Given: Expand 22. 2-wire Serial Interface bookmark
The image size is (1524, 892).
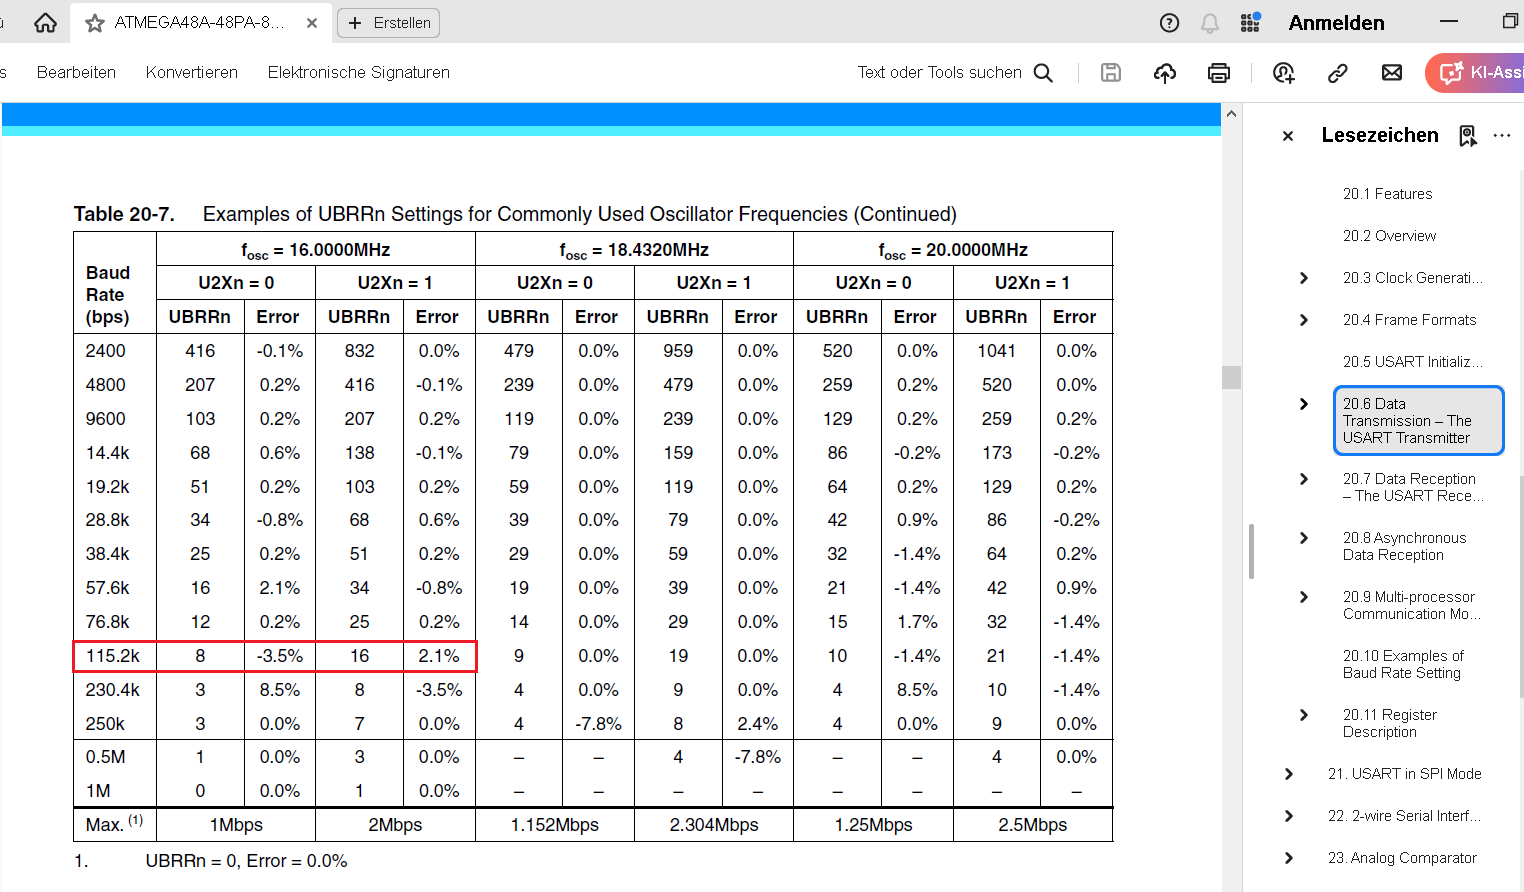Looking at the screenshot, I should (1289, 816).
